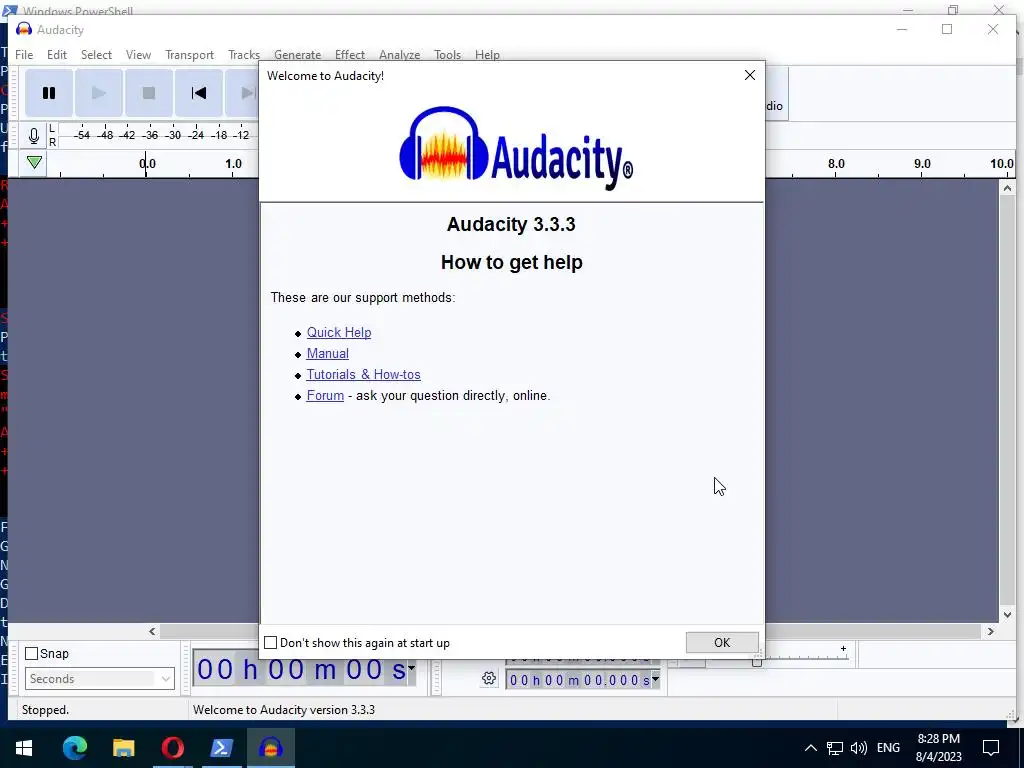Show hidden system tray icons

[x=810, y=748]
